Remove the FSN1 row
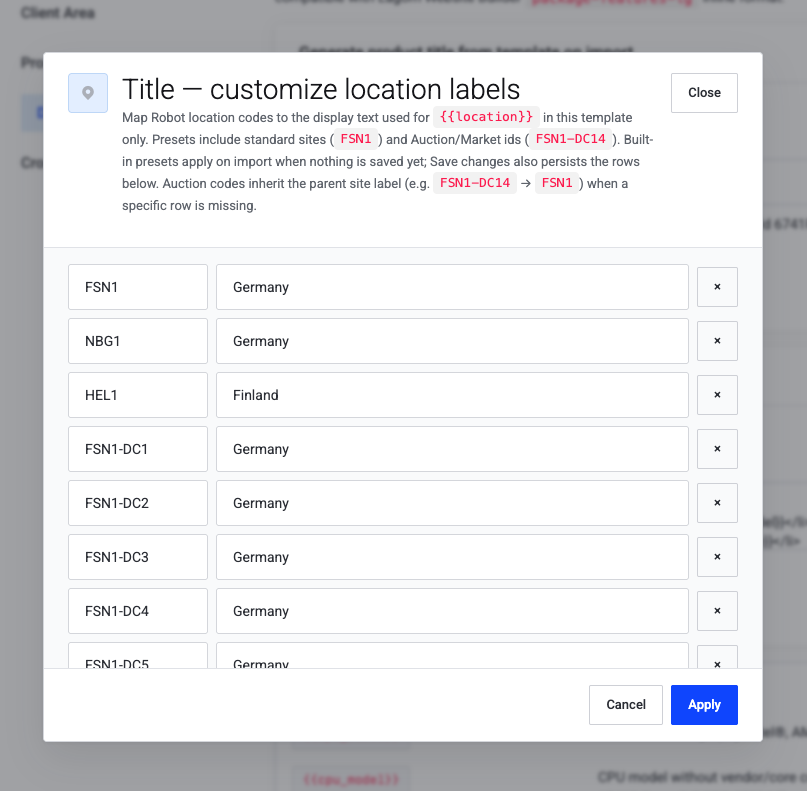Image resolution: width=807 pixels, height=791 pixels. [717, 287]
